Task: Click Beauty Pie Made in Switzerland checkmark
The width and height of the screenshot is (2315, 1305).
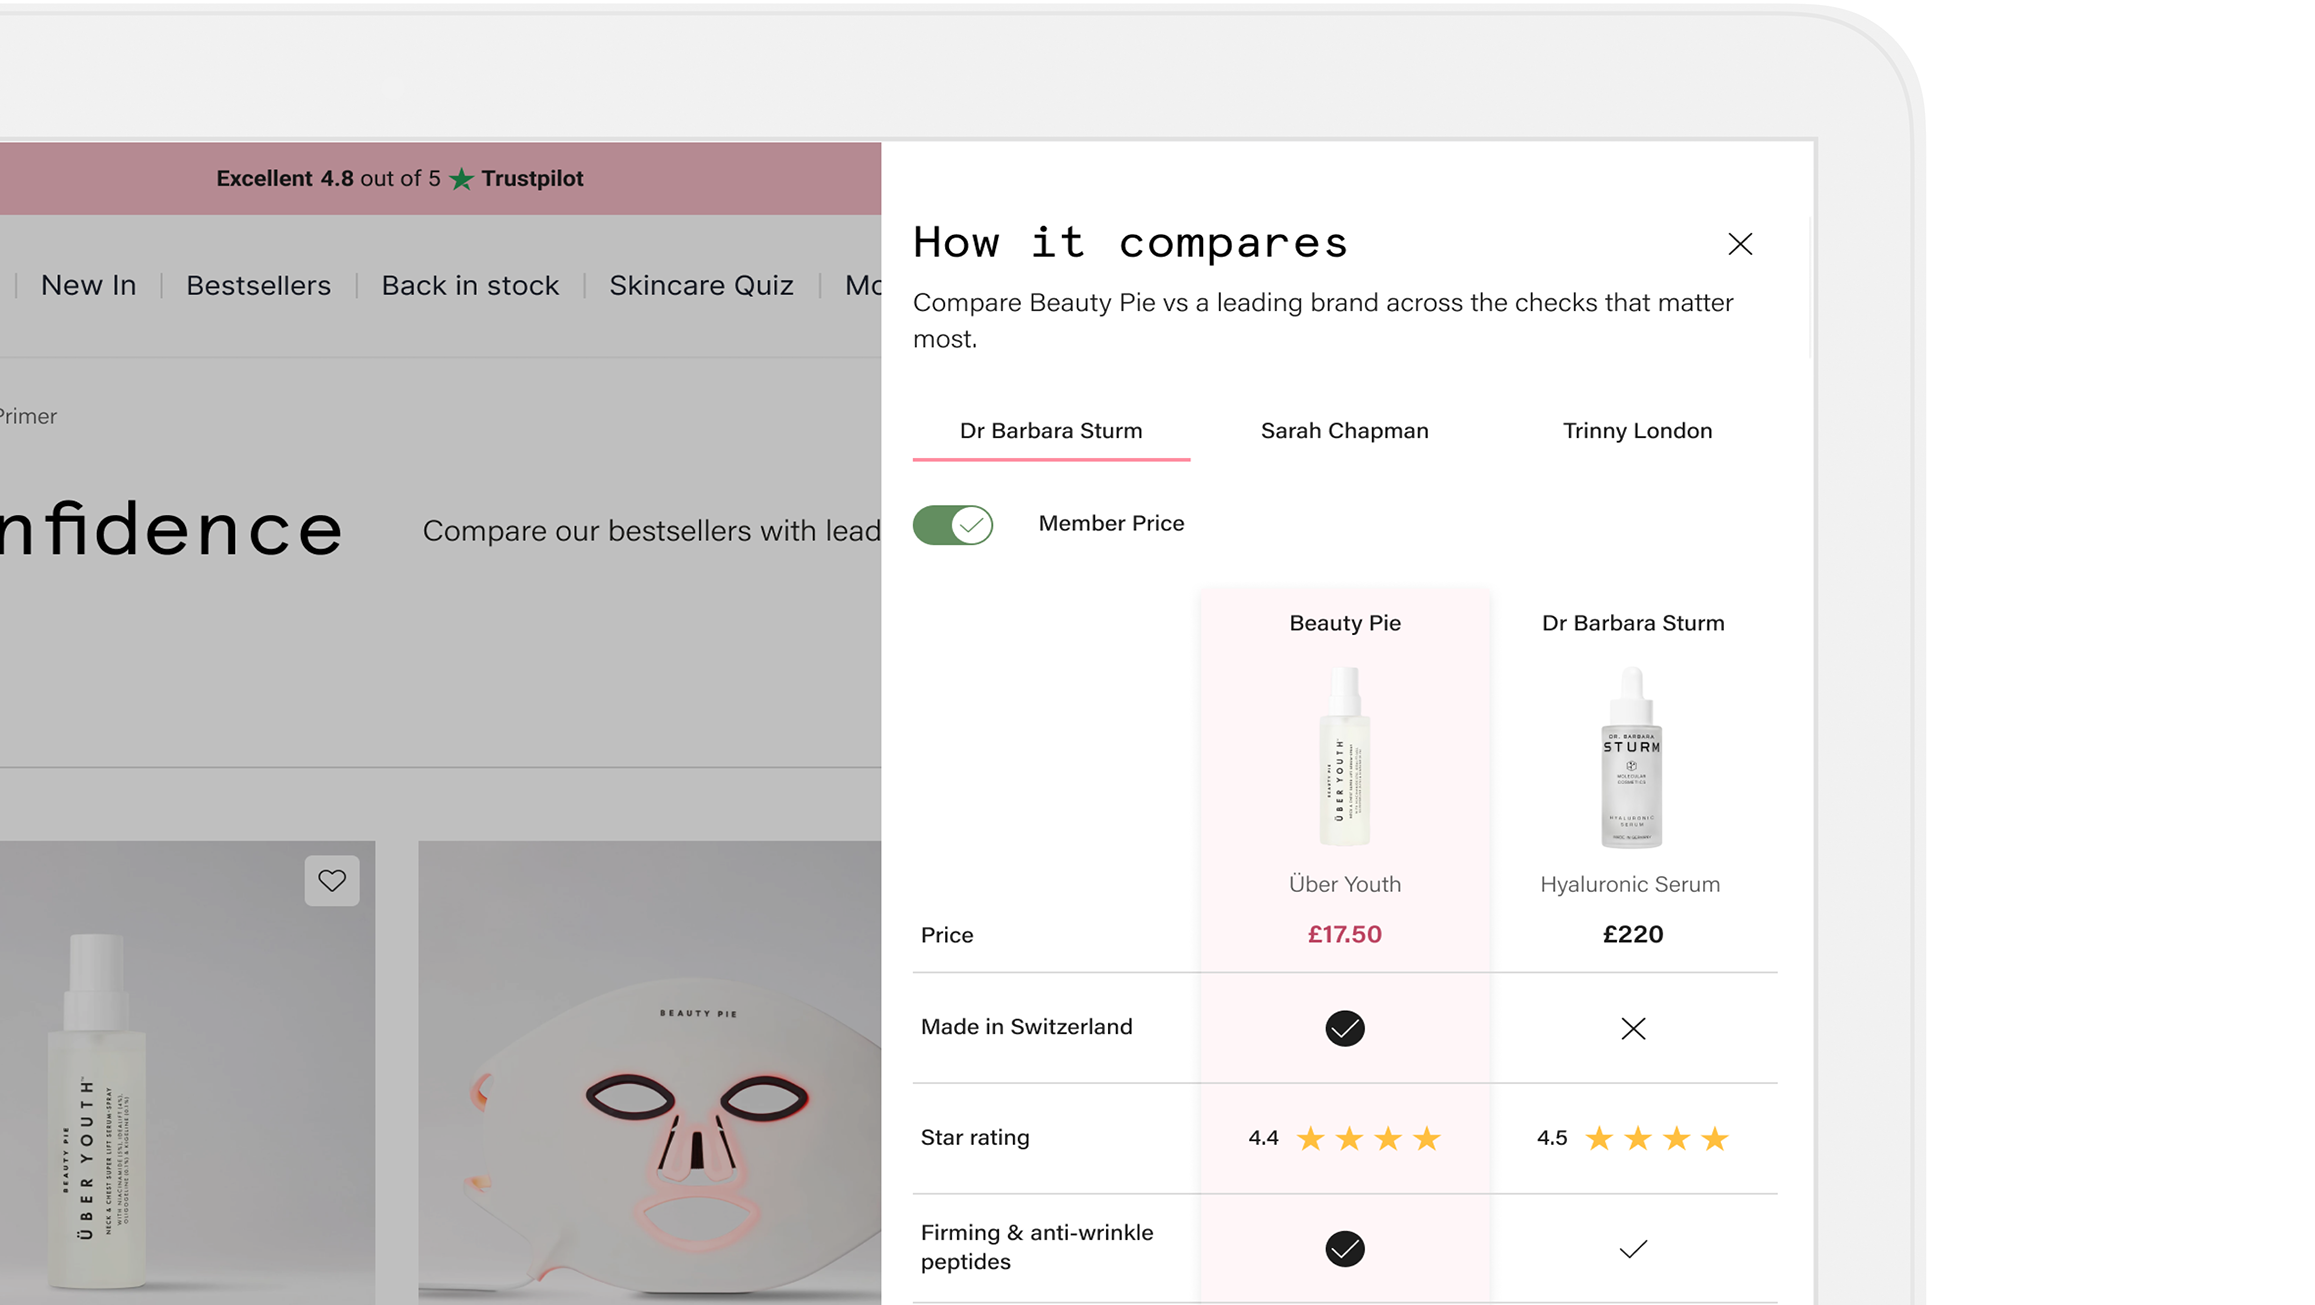Action: (x=1344, y=1028)
